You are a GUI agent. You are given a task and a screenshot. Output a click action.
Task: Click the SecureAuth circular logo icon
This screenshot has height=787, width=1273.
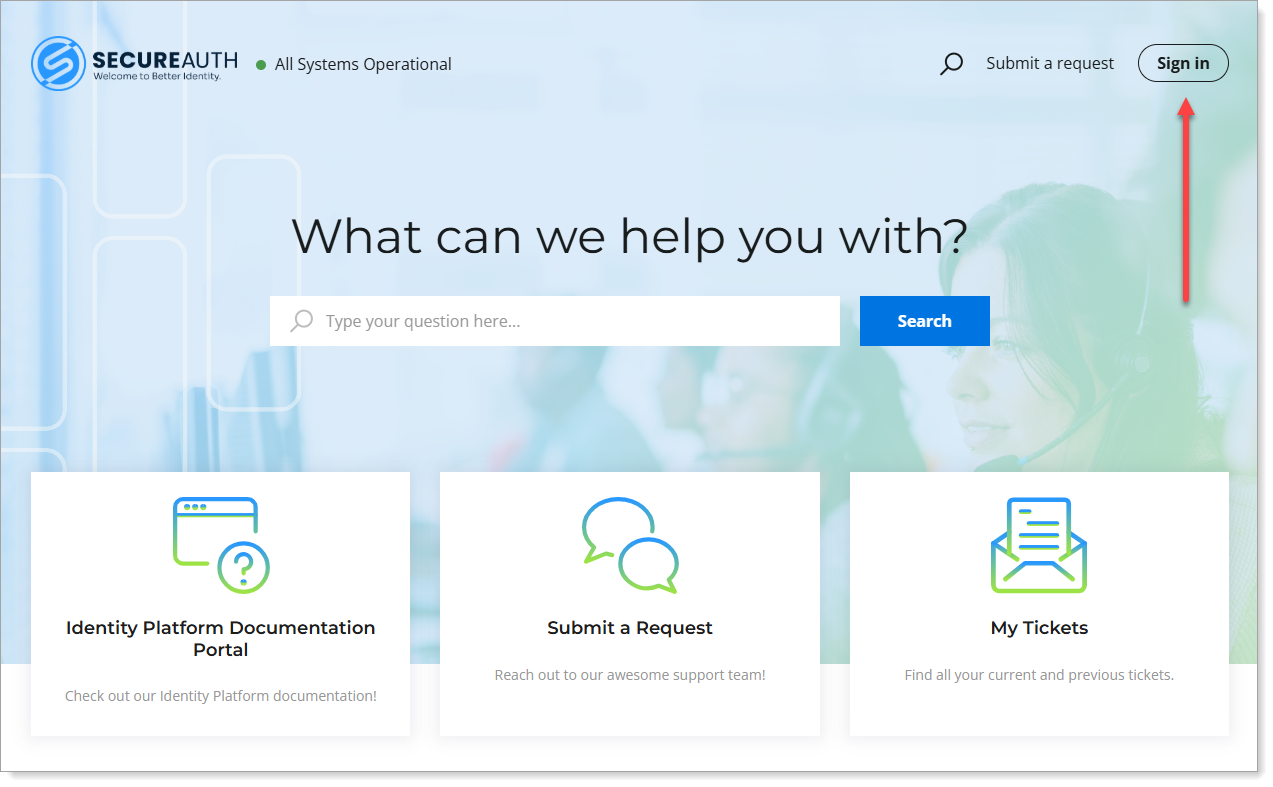58,64
